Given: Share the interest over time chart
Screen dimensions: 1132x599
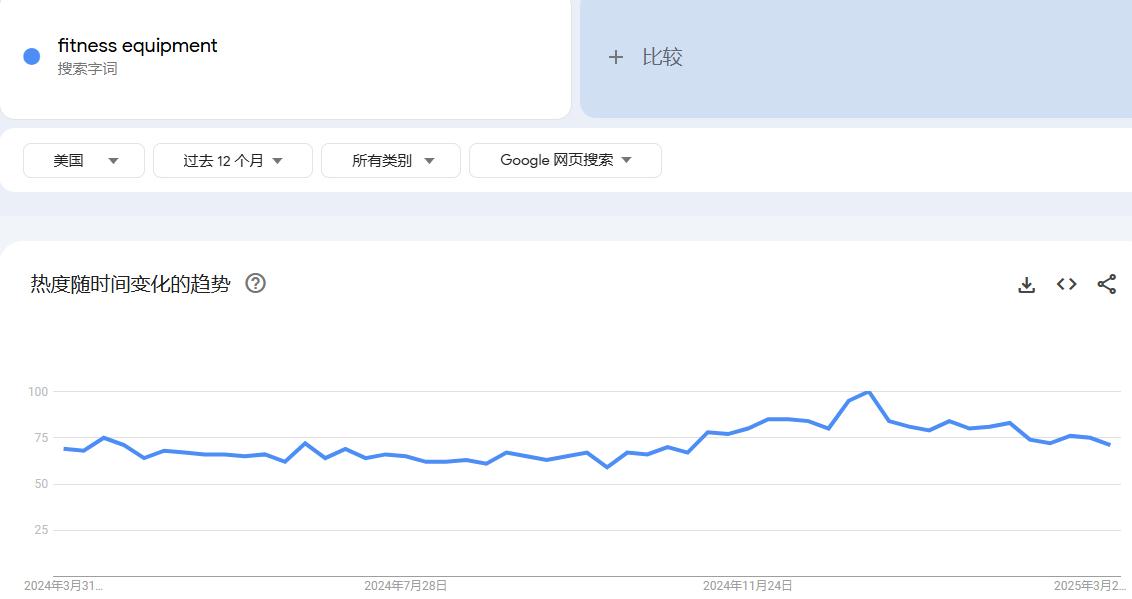Looking at the screenshot, I should click(1106, 284).
